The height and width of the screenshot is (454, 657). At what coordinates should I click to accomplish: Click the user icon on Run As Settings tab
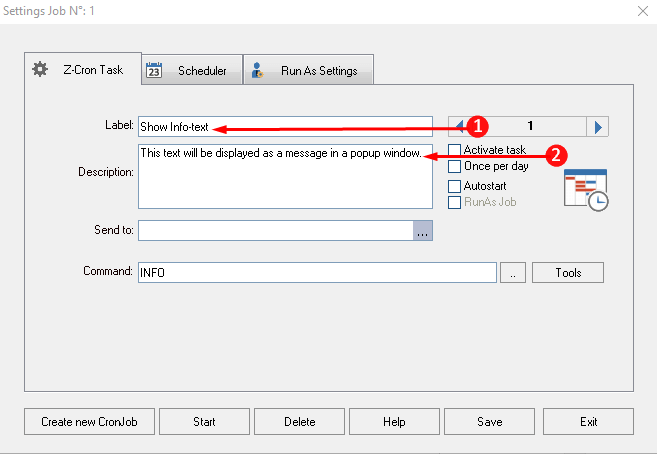click(x=257, y=70)
